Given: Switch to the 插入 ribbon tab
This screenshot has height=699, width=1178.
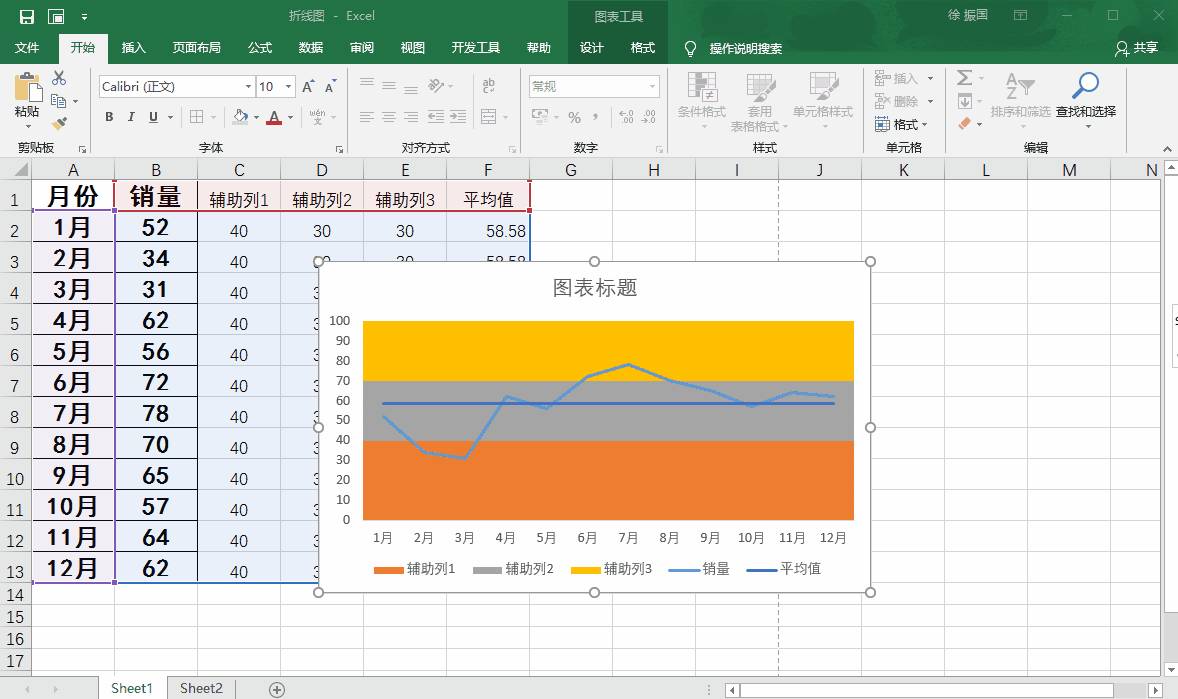Looking at the screenshot, I should pyautogui.click(x=134, y=48).
